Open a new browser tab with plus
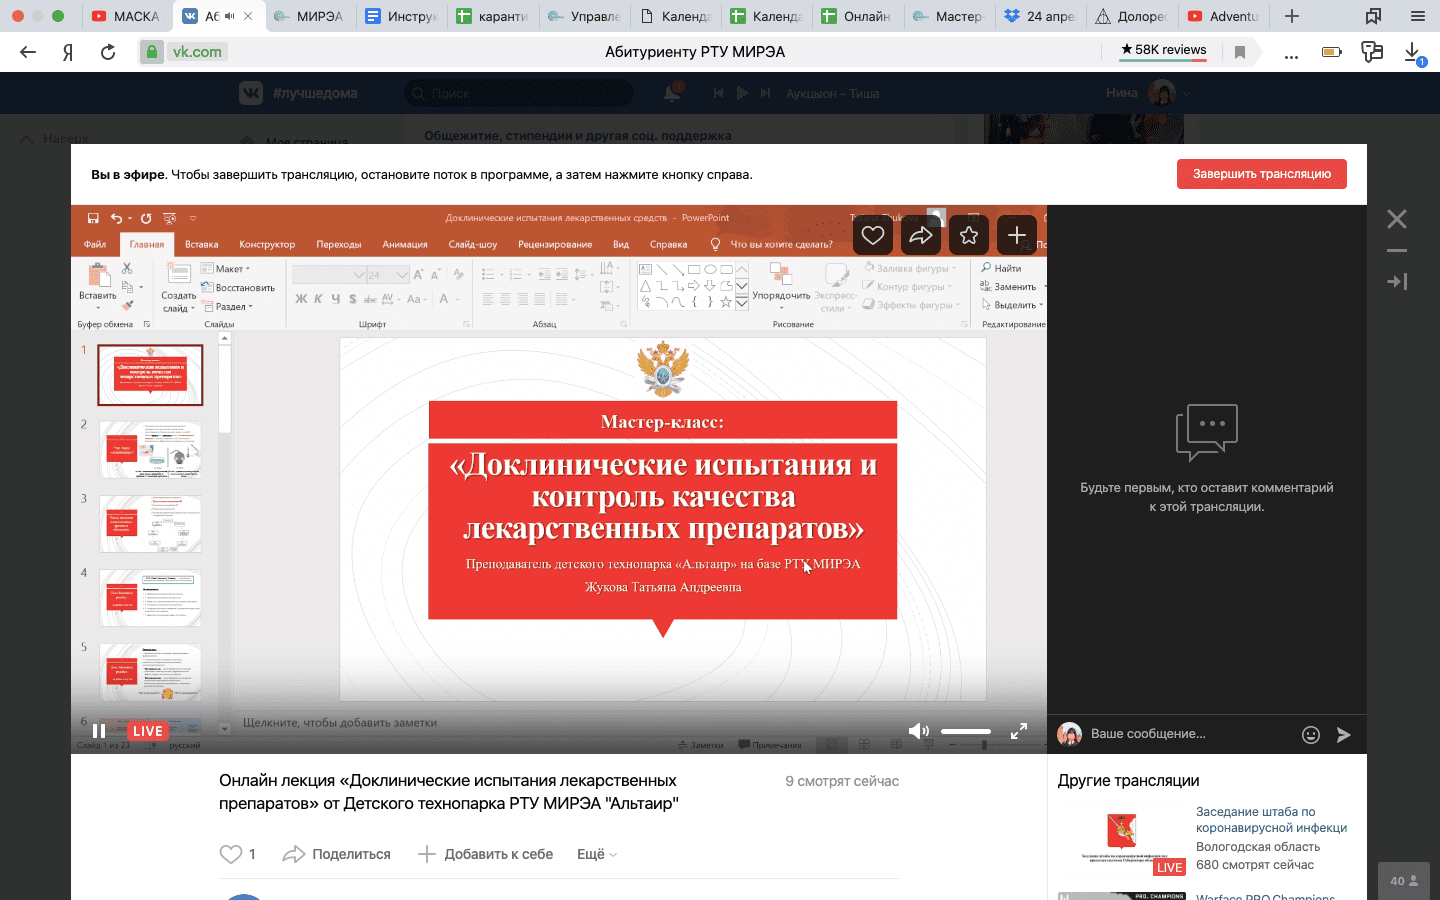The height and width of the screenshot is (900, 1440). point(1292,16)
